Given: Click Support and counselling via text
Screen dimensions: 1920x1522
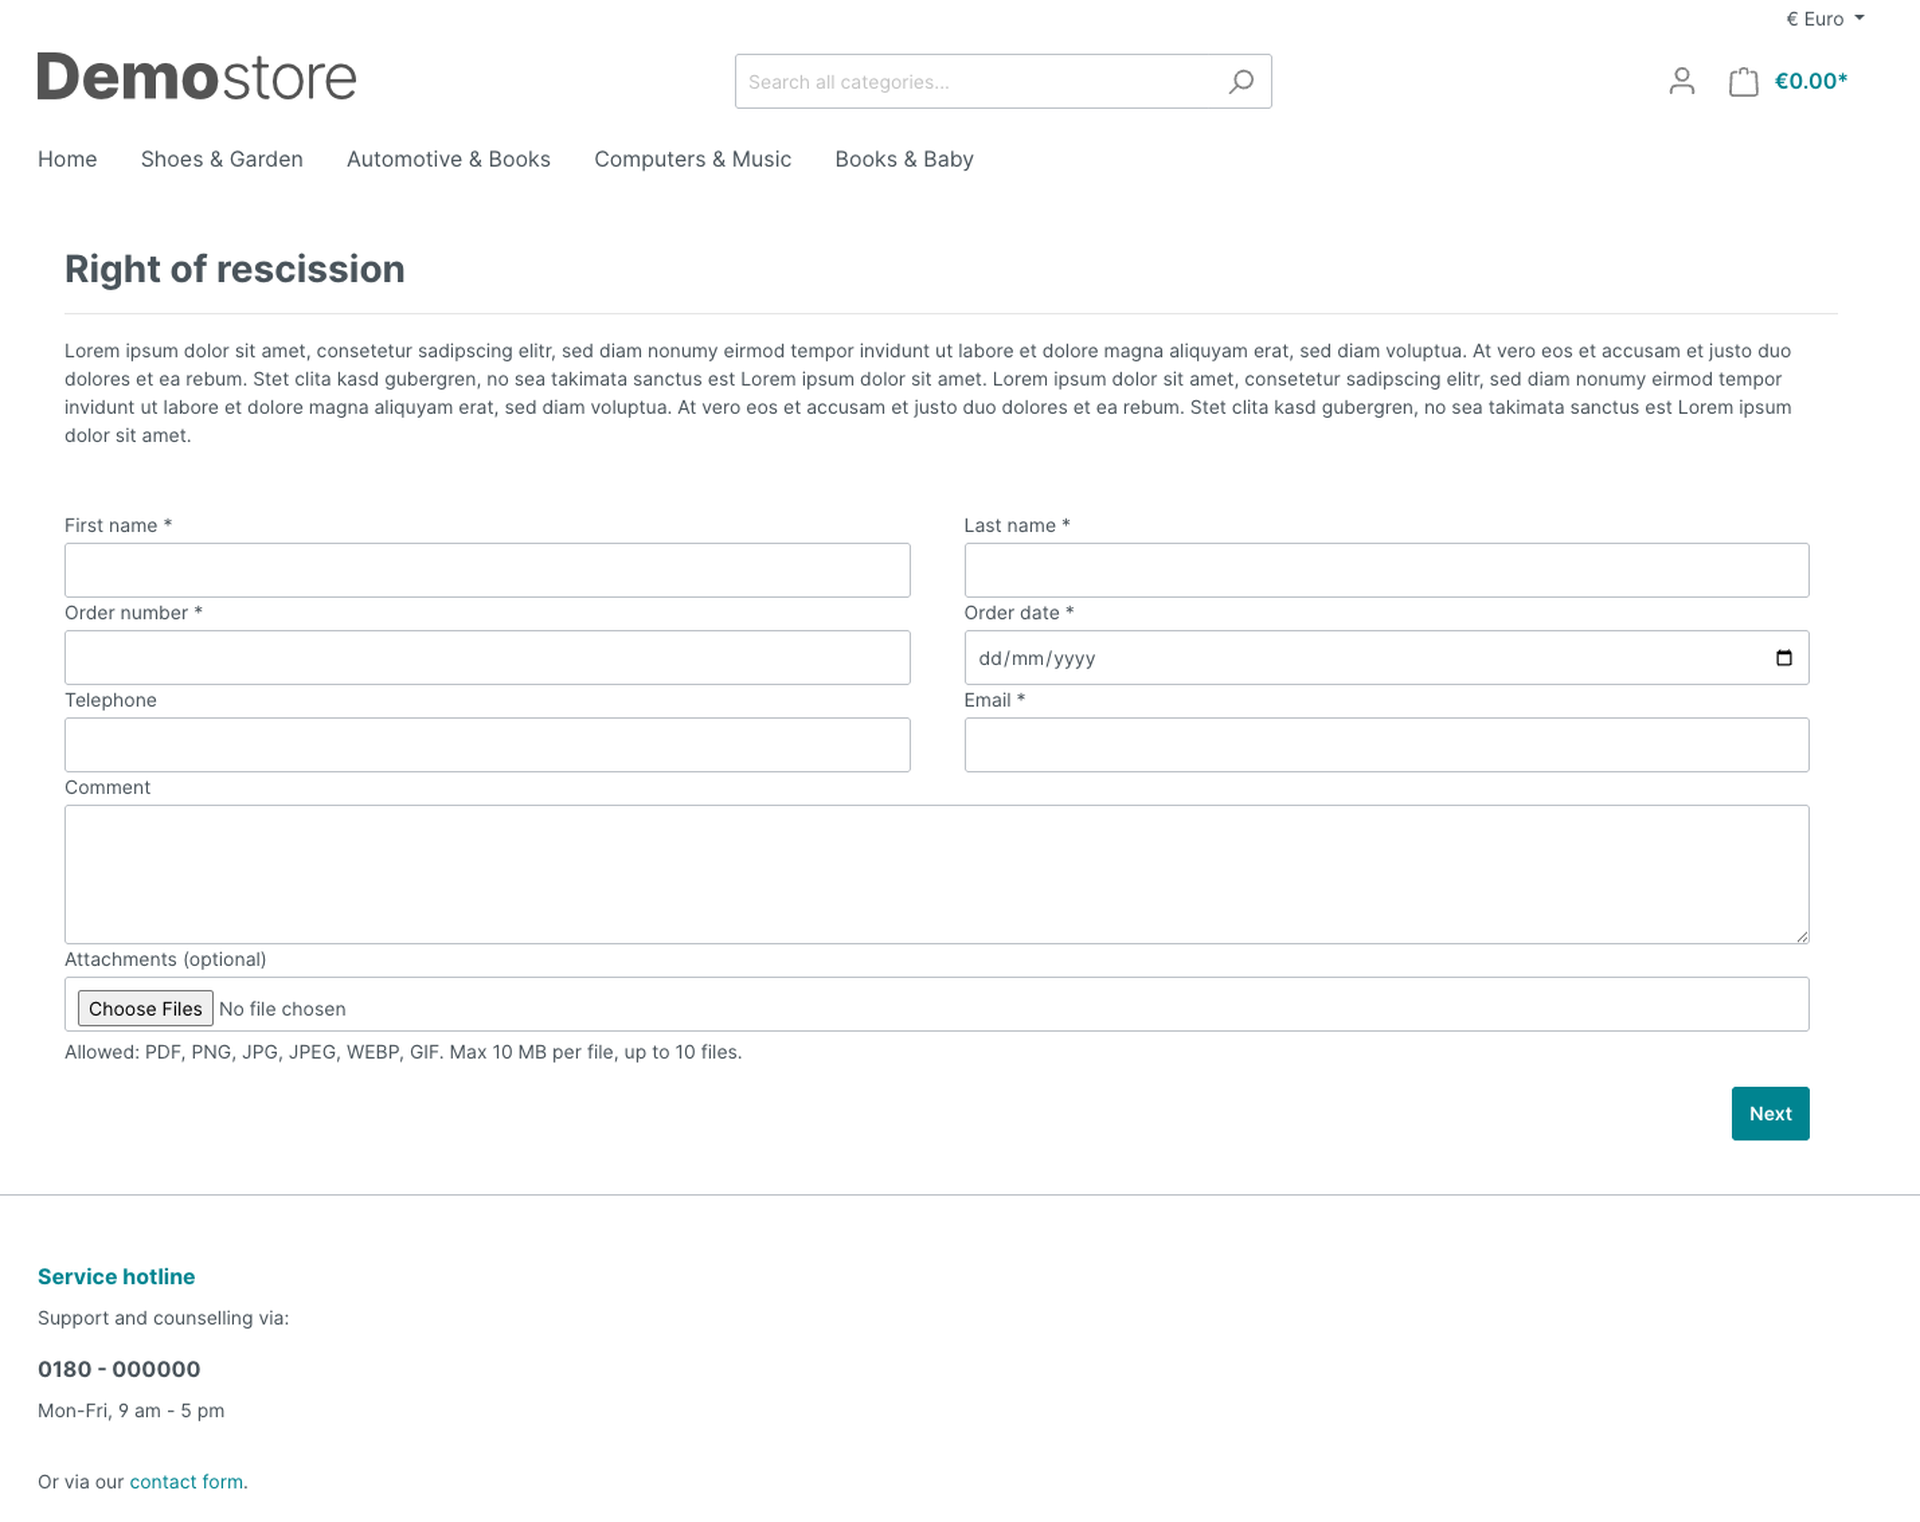Looking at the screenshot, I should point(163,1318).
